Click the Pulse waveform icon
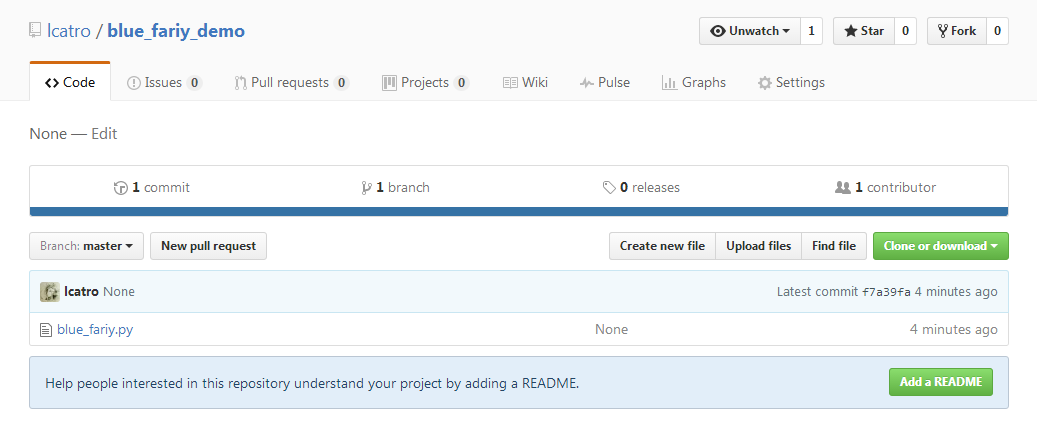Image resolution: width=1037 pixels, height=434 pixels. coord(587,83)
